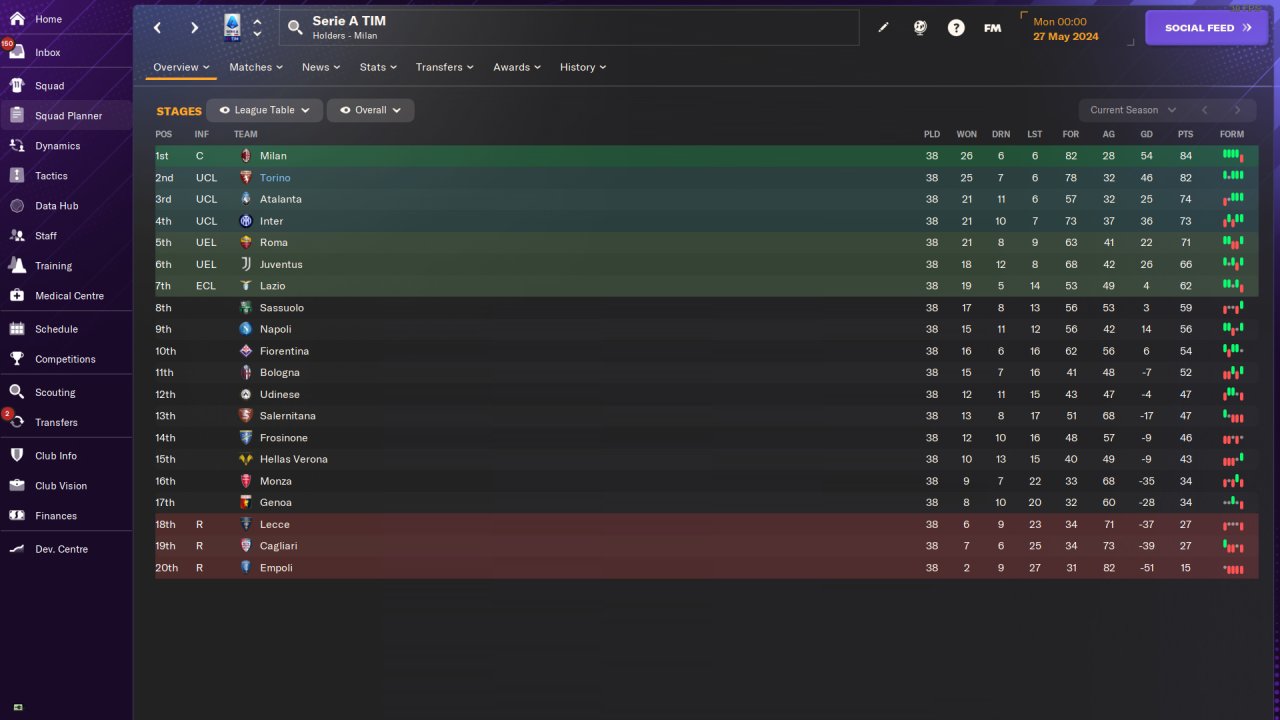The height and width of the screenshot is (720, 1280).
Task: Expand the Transfers tab menu
Action: point(445,67)
